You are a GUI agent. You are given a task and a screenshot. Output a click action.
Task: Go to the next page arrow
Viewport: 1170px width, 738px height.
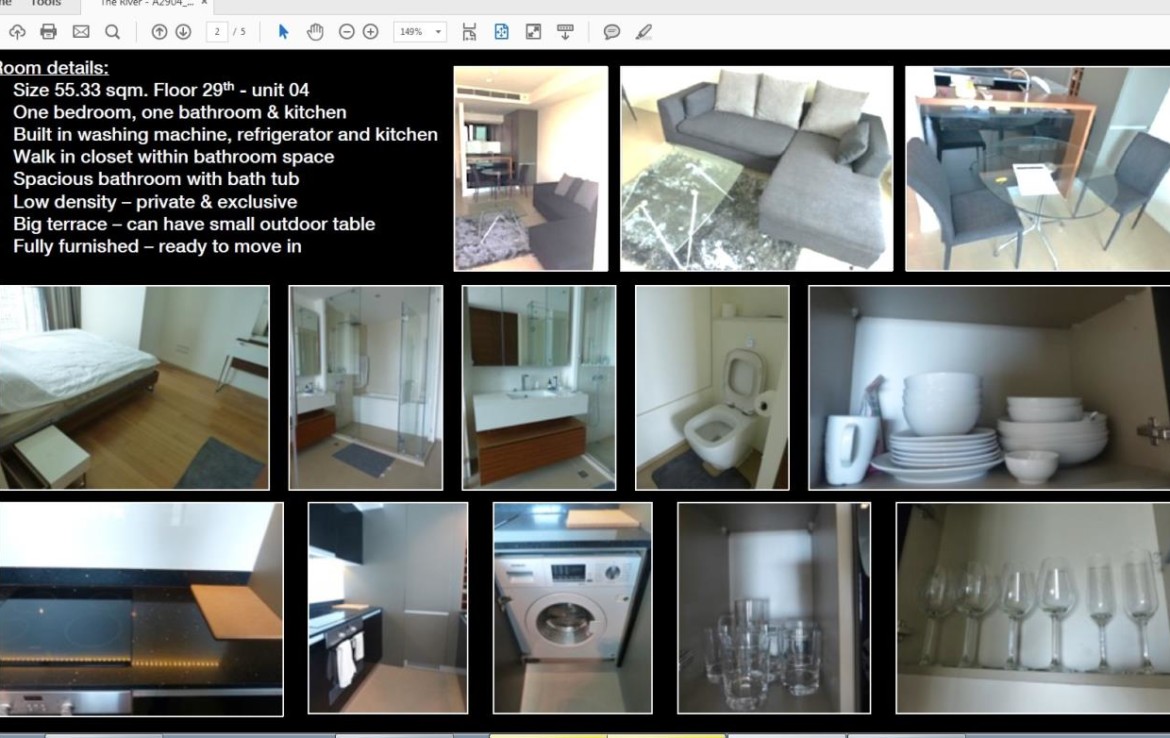(183, 32)
